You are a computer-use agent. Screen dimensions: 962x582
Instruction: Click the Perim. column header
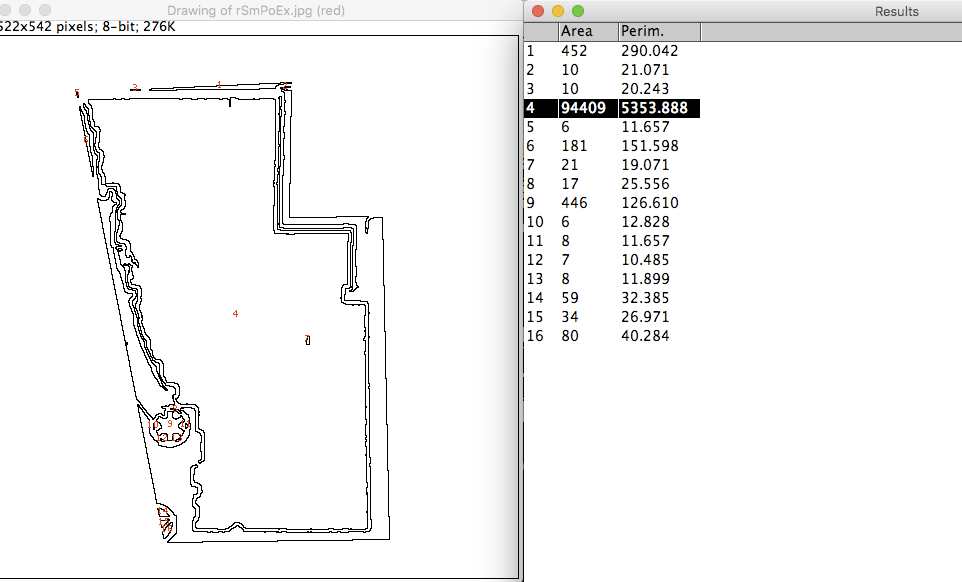click(659, 31)
